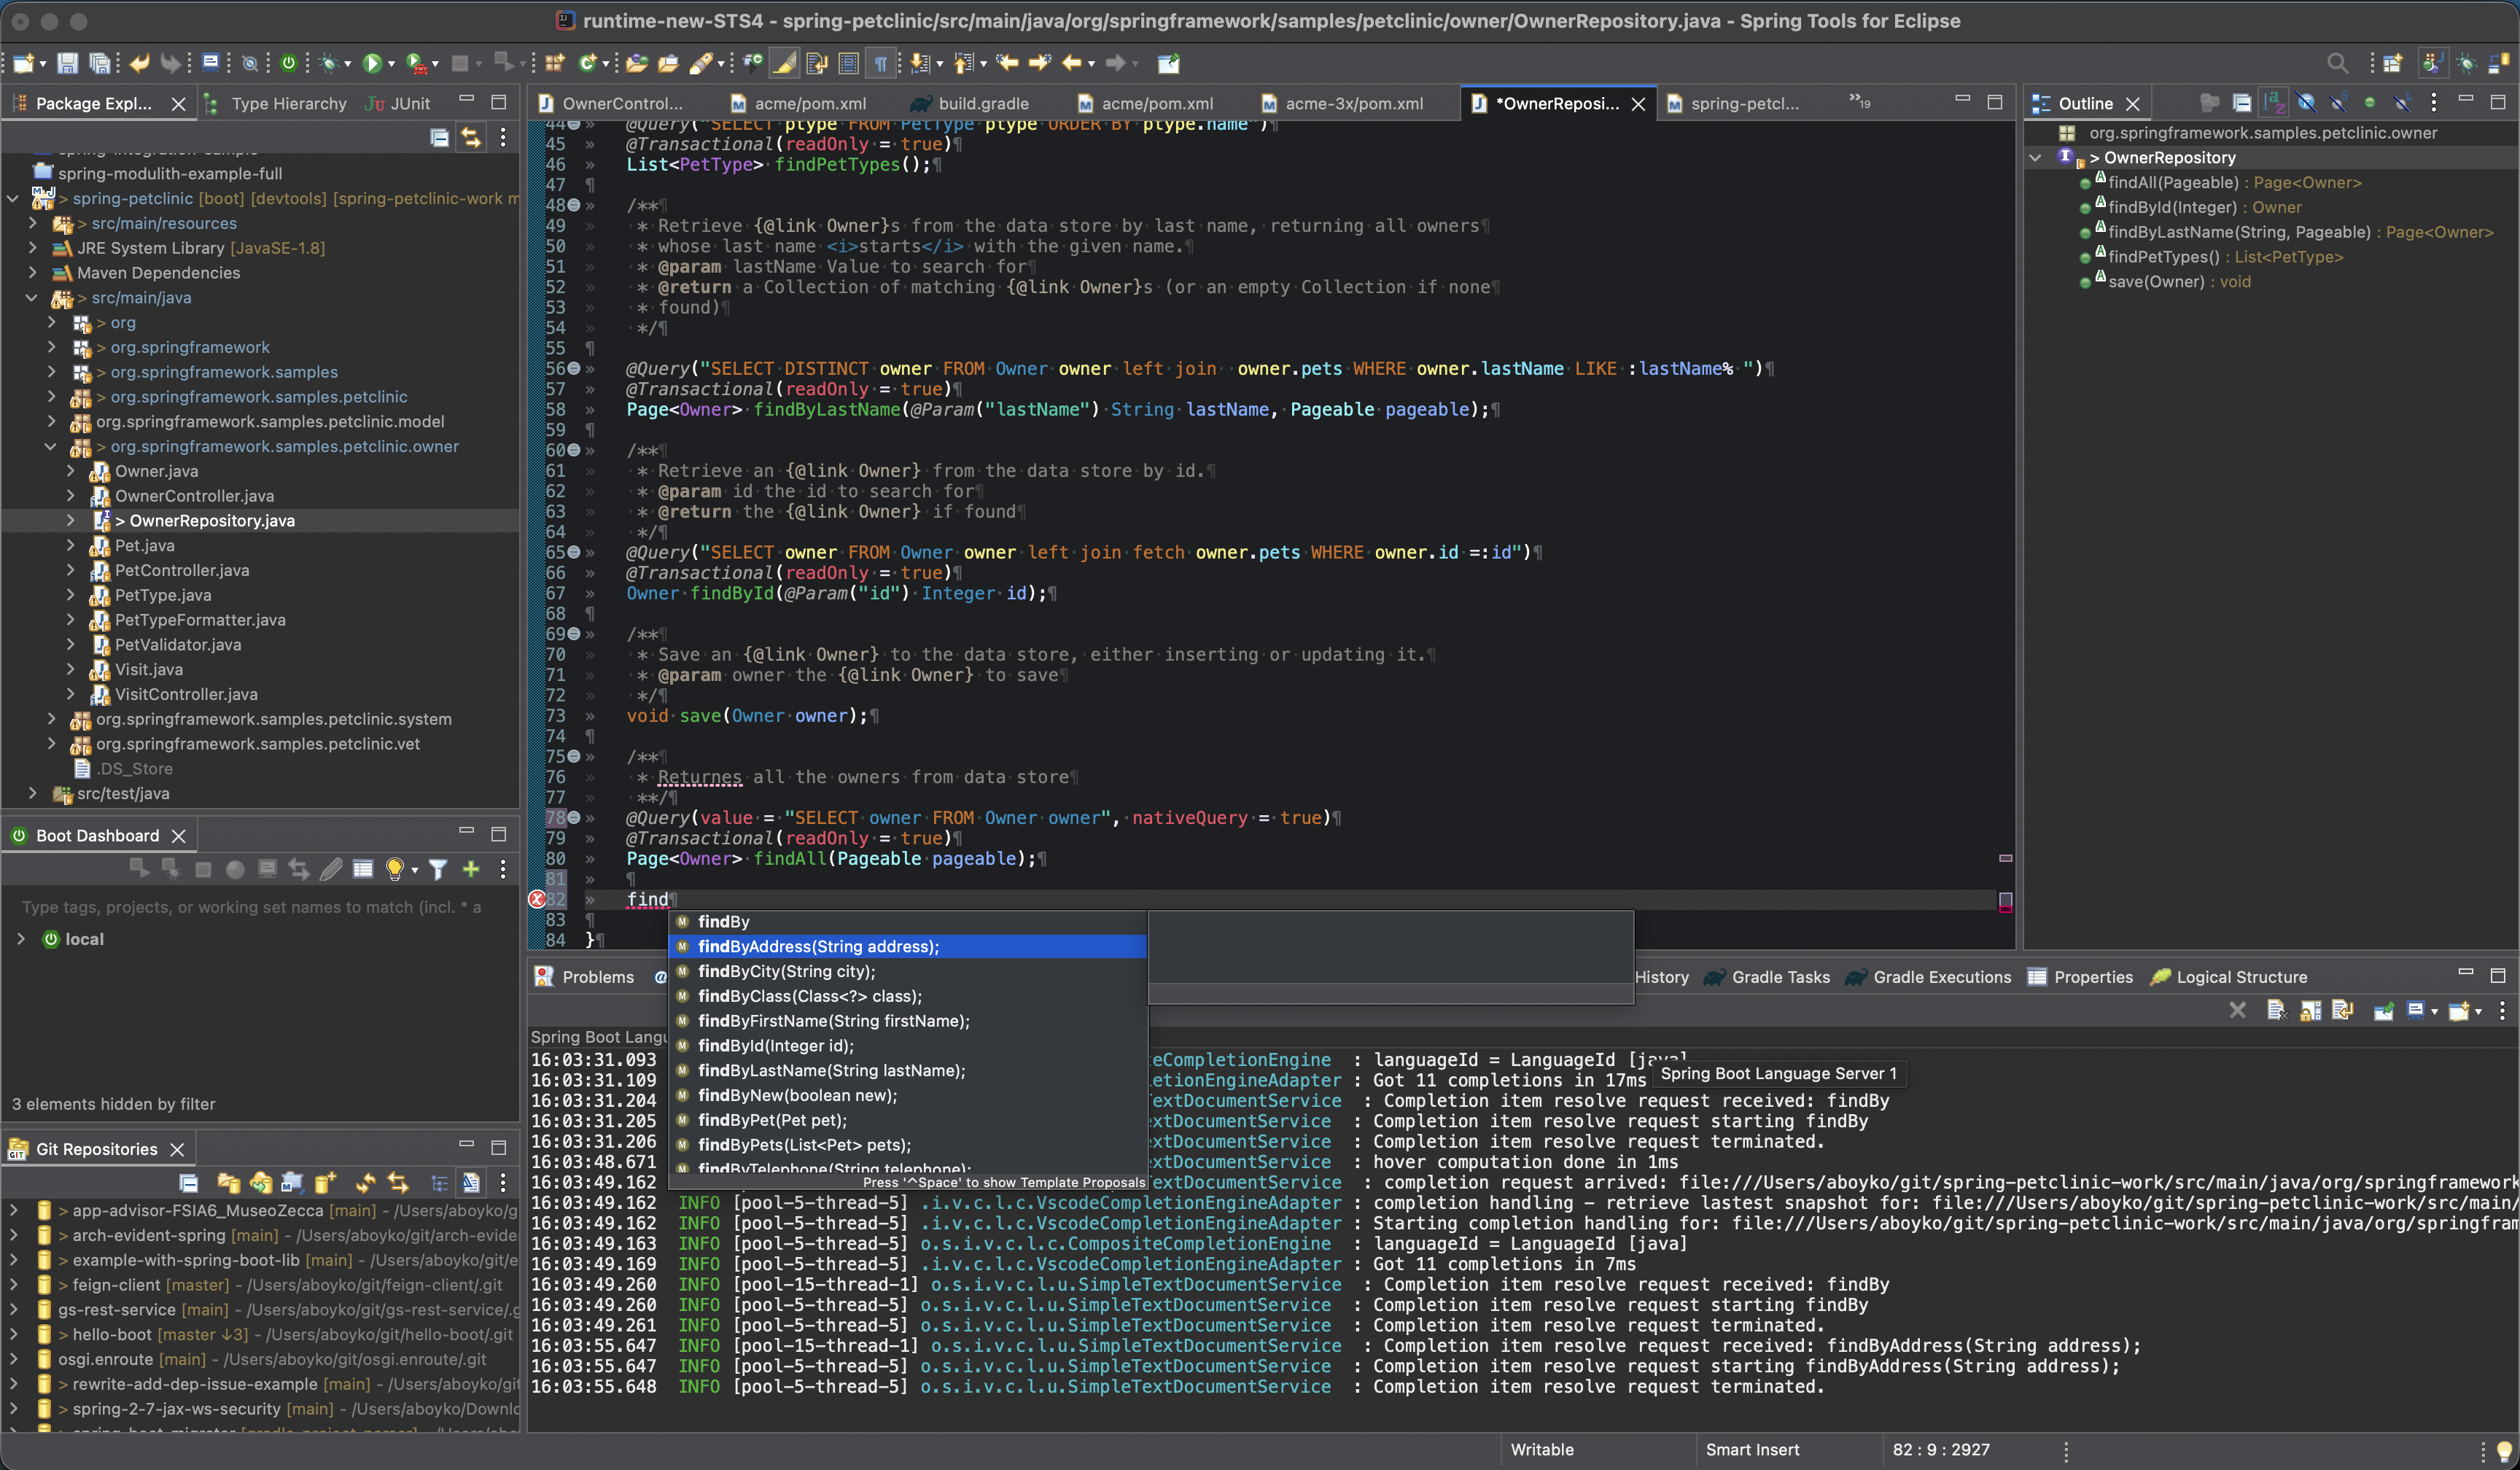
Task: Expand the src/main/resources folder
Action: tap(32, 223)
